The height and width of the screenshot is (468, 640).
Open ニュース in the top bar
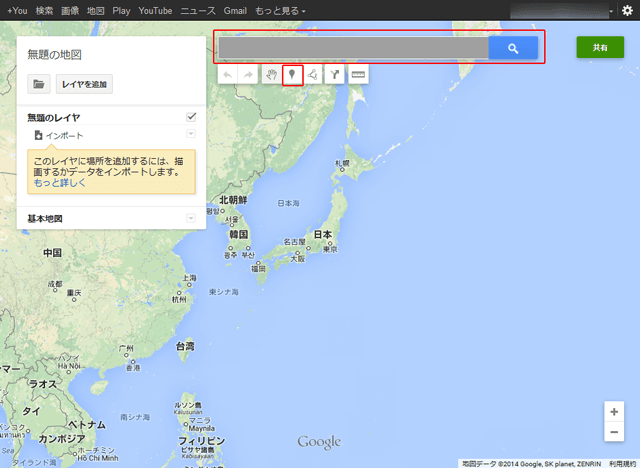click(x=198, y=11)
